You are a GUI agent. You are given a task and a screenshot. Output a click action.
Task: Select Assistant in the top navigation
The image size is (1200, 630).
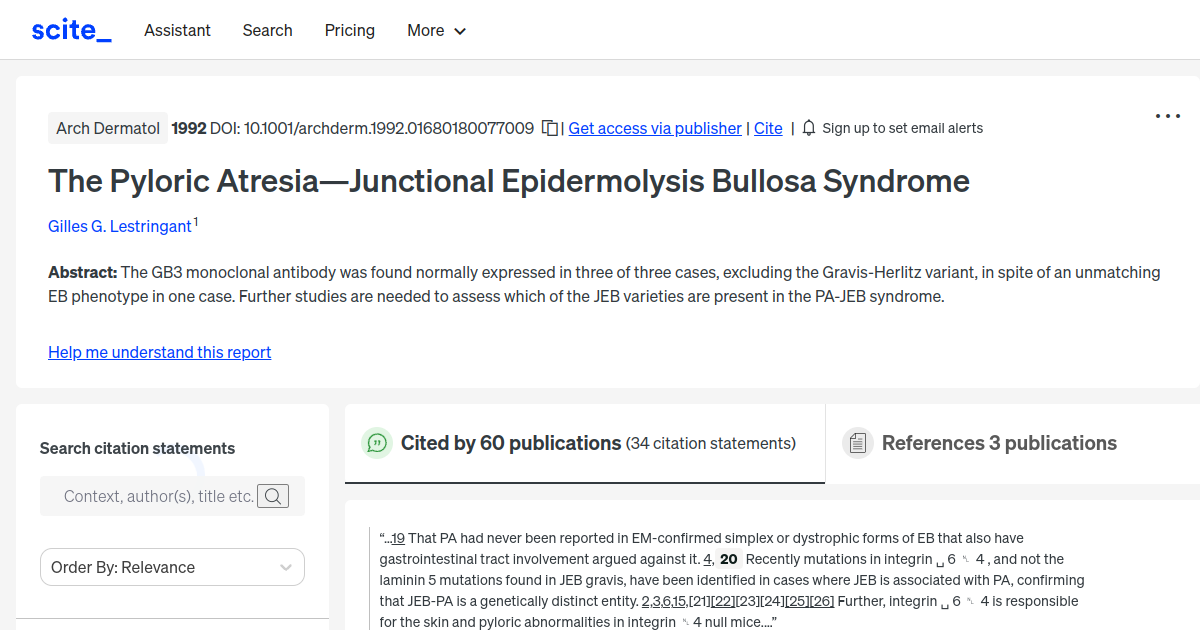coord(177,30)
